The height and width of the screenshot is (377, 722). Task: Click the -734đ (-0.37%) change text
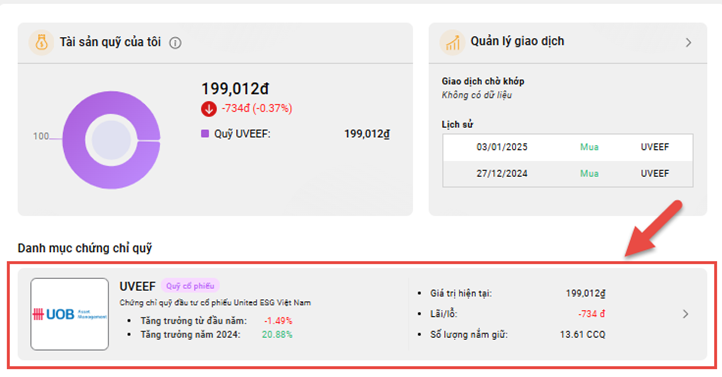257,109
